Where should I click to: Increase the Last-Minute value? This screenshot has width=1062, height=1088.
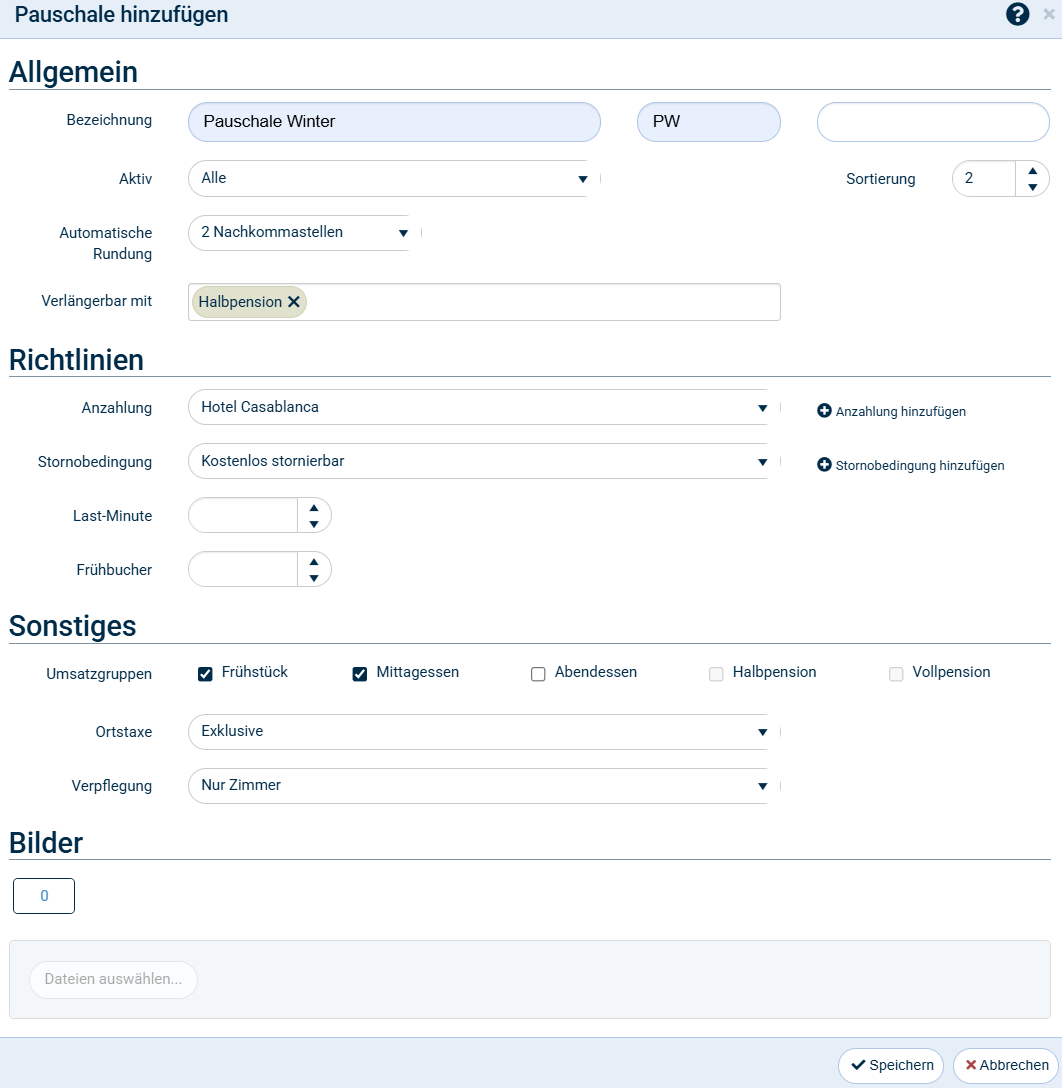click(314, 508)
